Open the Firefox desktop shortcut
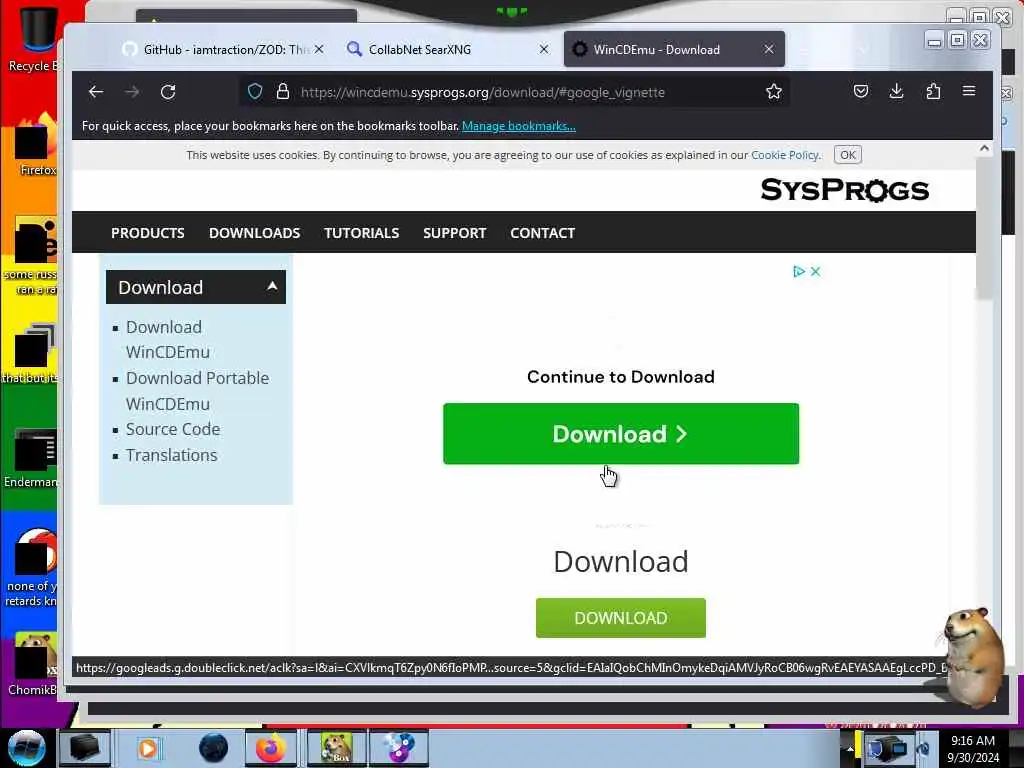 (x=33, y=147)
